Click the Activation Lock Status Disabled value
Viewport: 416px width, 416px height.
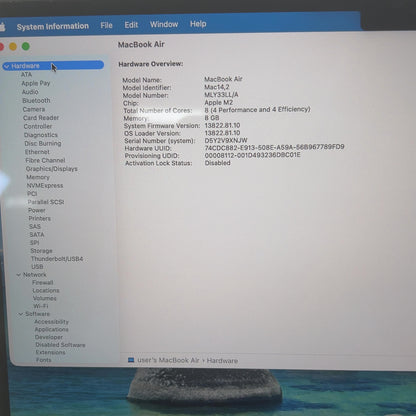pyautogui.click(x=217, y=163)
